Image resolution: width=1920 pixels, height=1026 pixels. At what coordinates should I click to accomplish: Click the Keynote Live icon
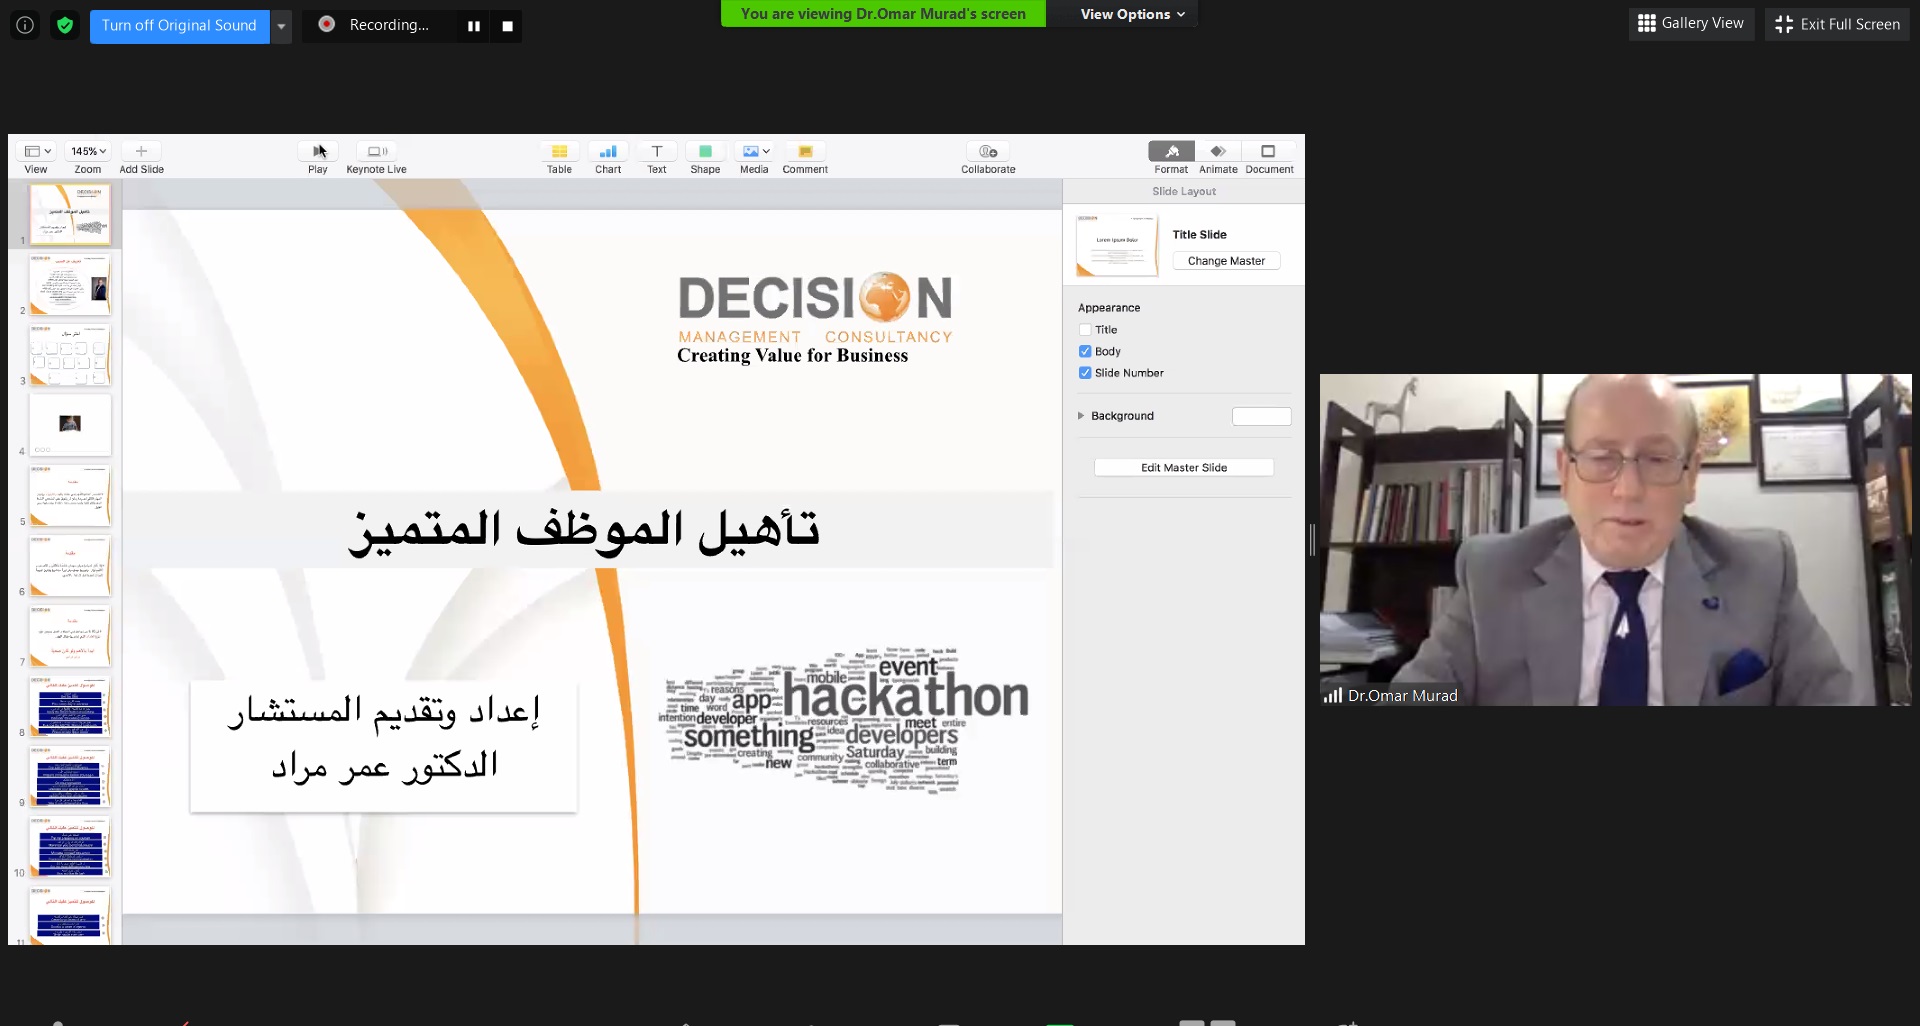pos(376,152)
